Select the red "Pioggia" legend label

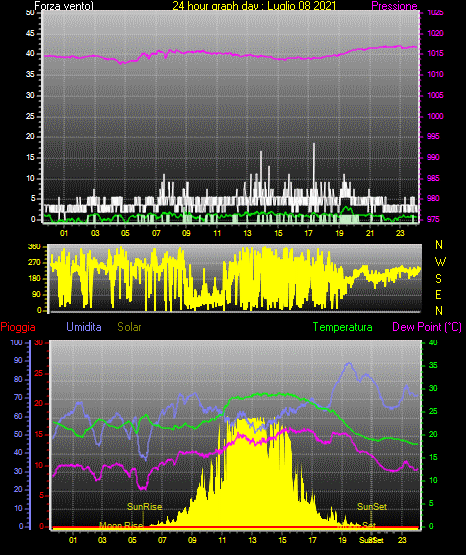(x=18, y=327)
